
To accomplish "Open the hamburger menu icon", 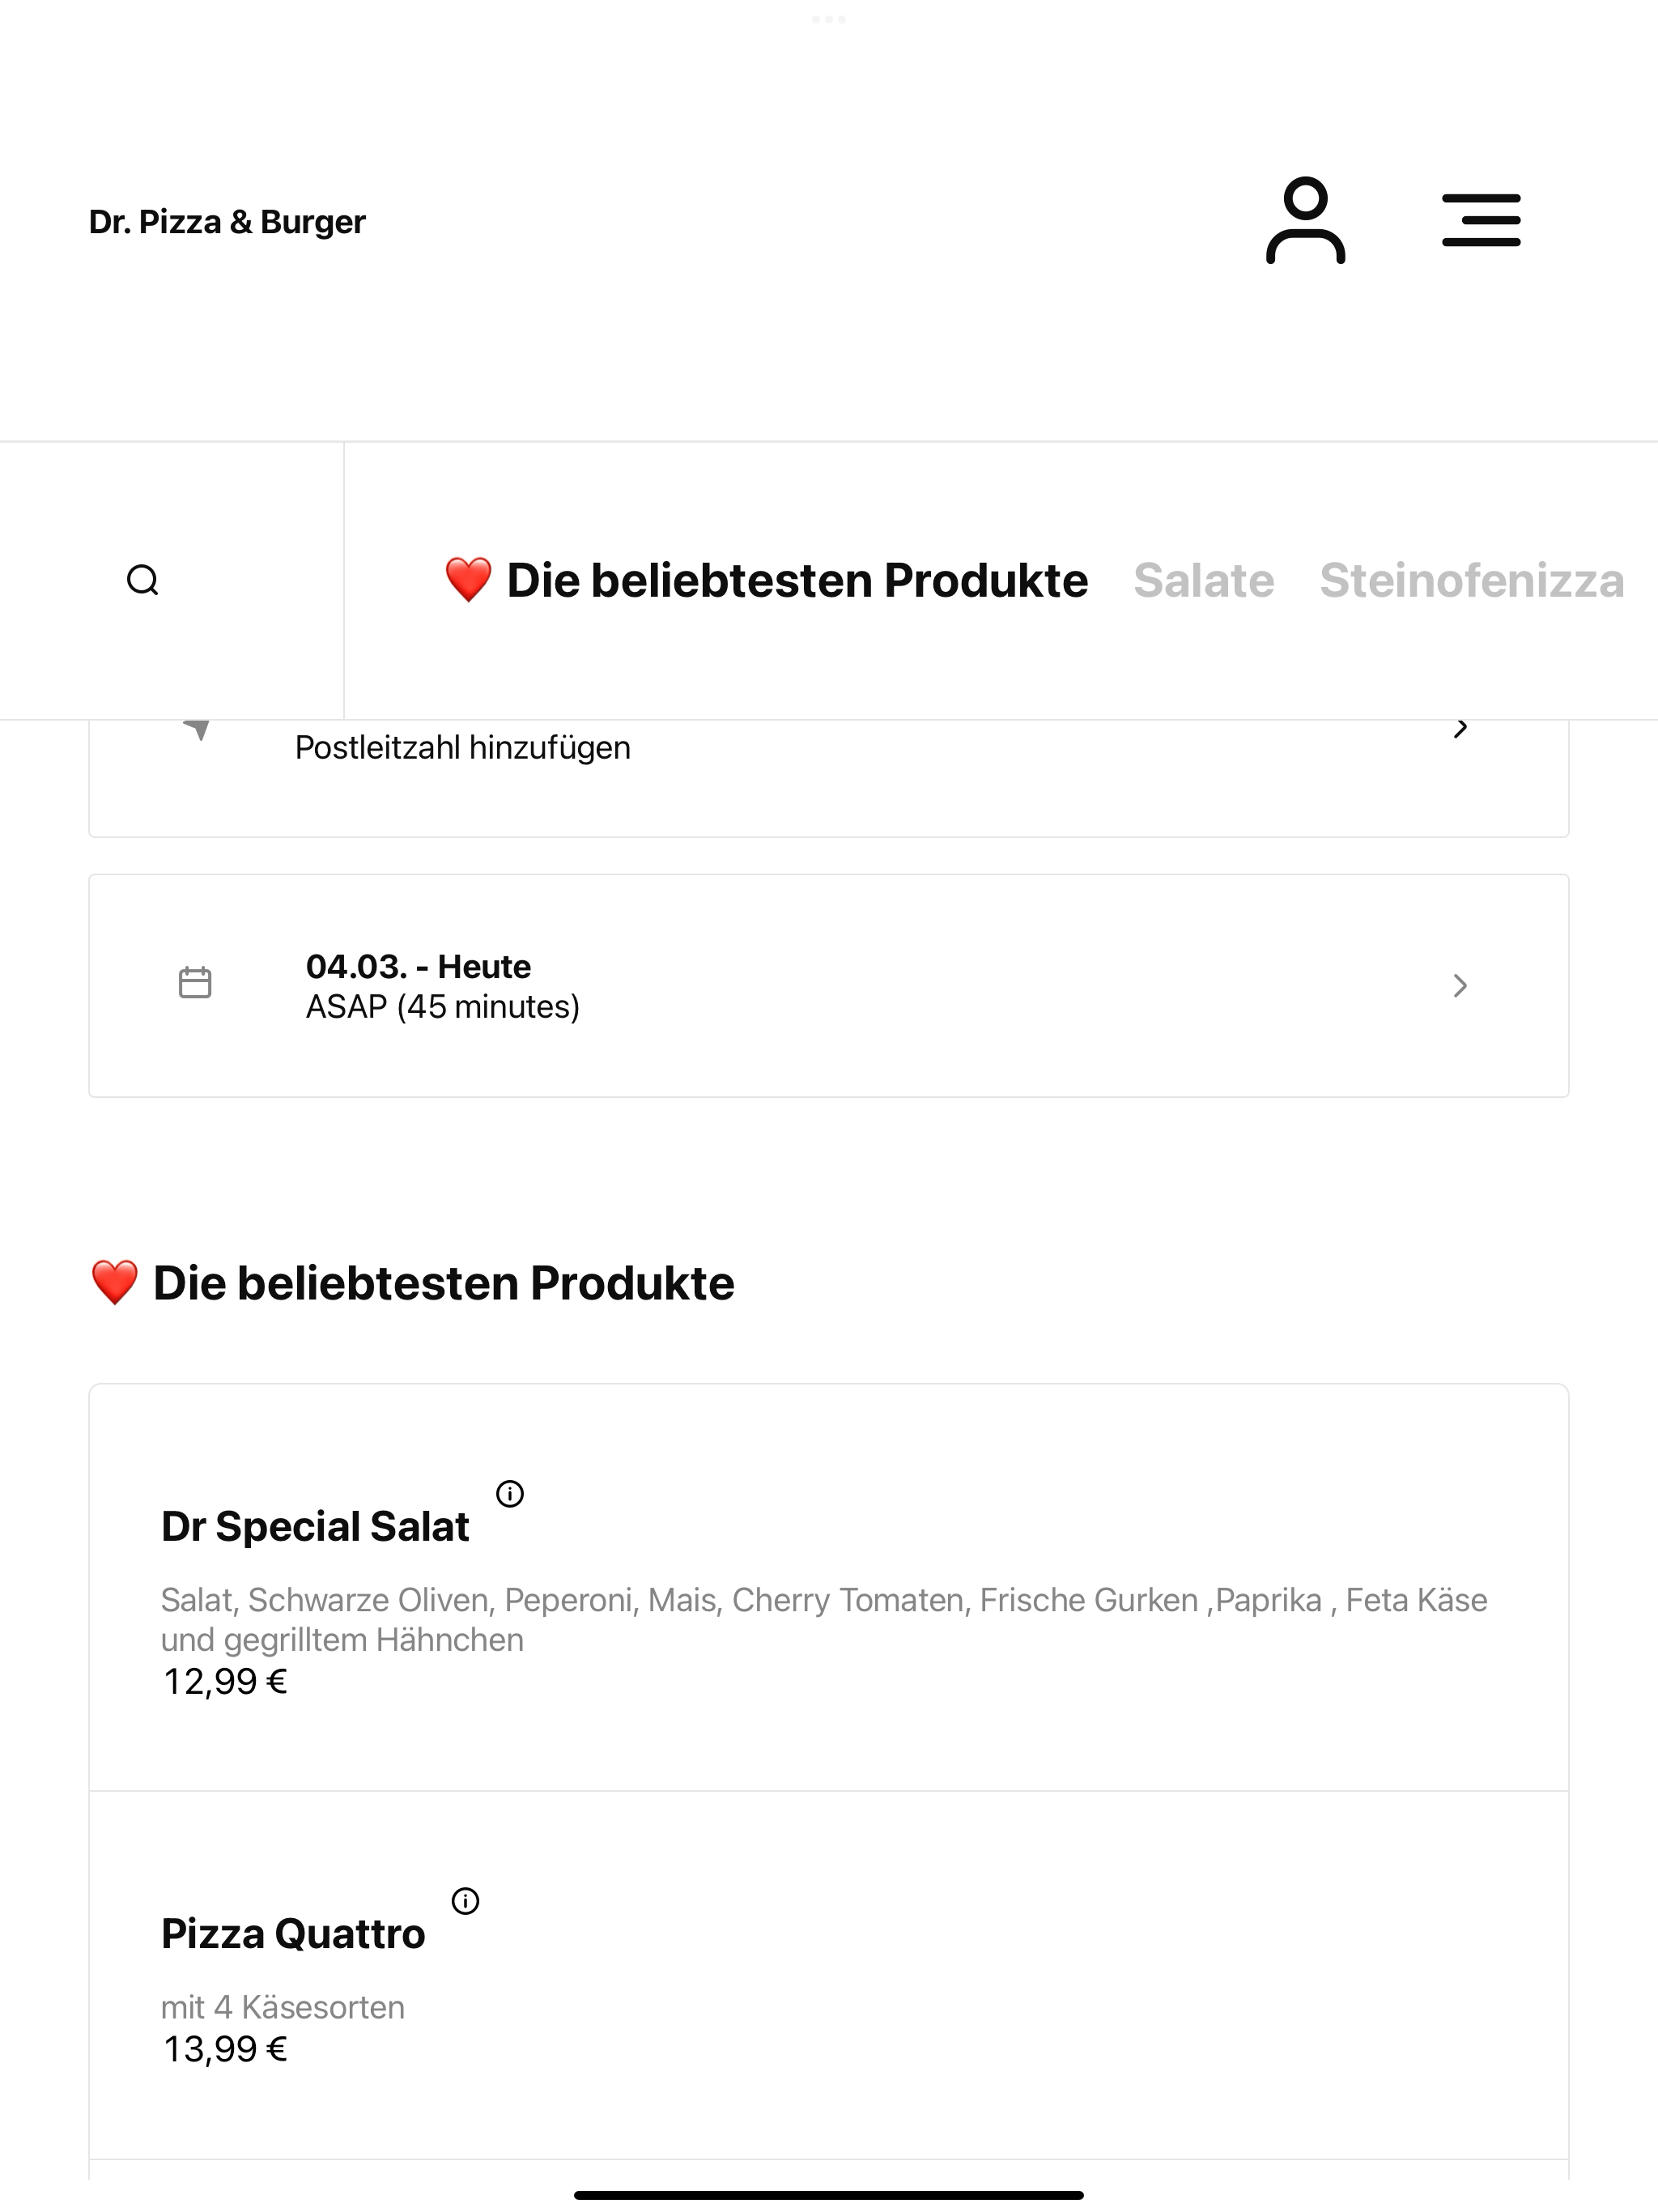I will 1481,220.
